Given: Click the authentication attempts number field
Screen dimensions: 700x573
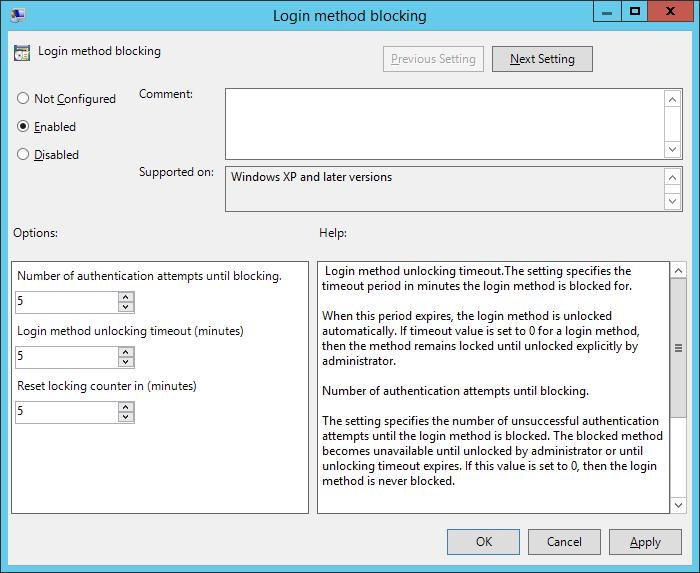Looking at the screenshot, I should click(x=66, y=302).
